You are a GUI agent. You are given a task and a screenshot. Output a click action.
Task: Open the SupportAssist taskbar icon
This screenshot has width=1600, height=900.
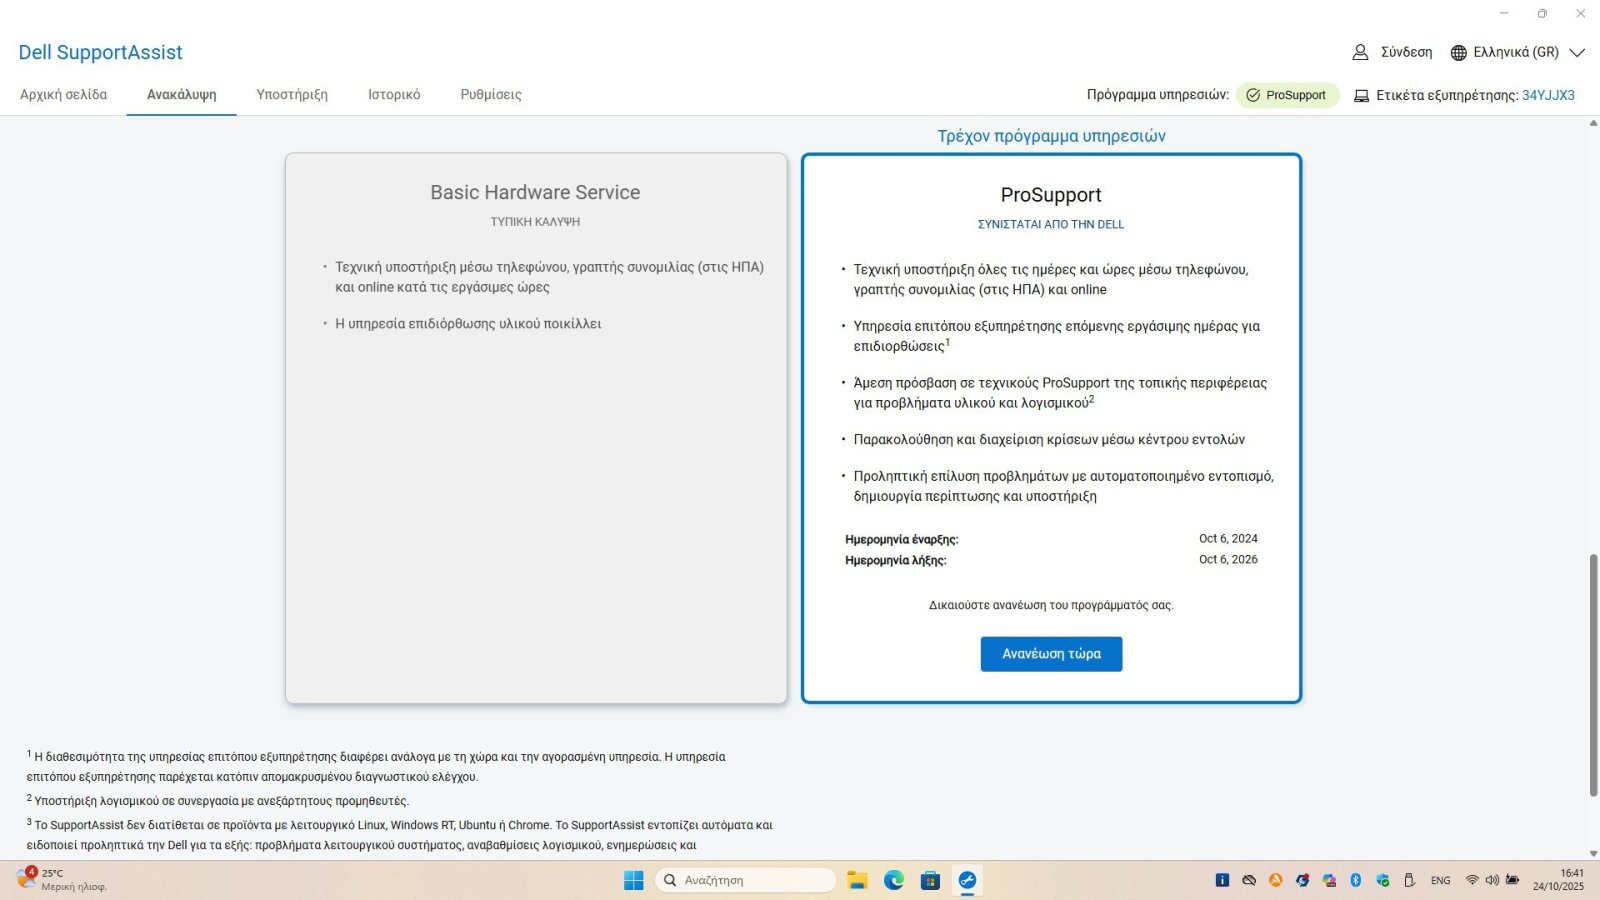point(967,880)
